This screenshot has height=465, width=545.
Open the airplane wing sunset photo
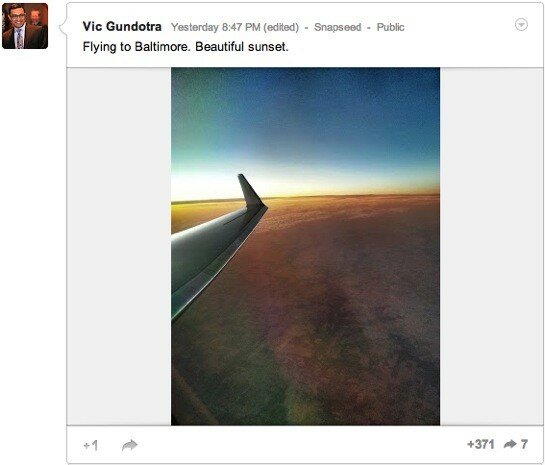click(x=305, y=246)
